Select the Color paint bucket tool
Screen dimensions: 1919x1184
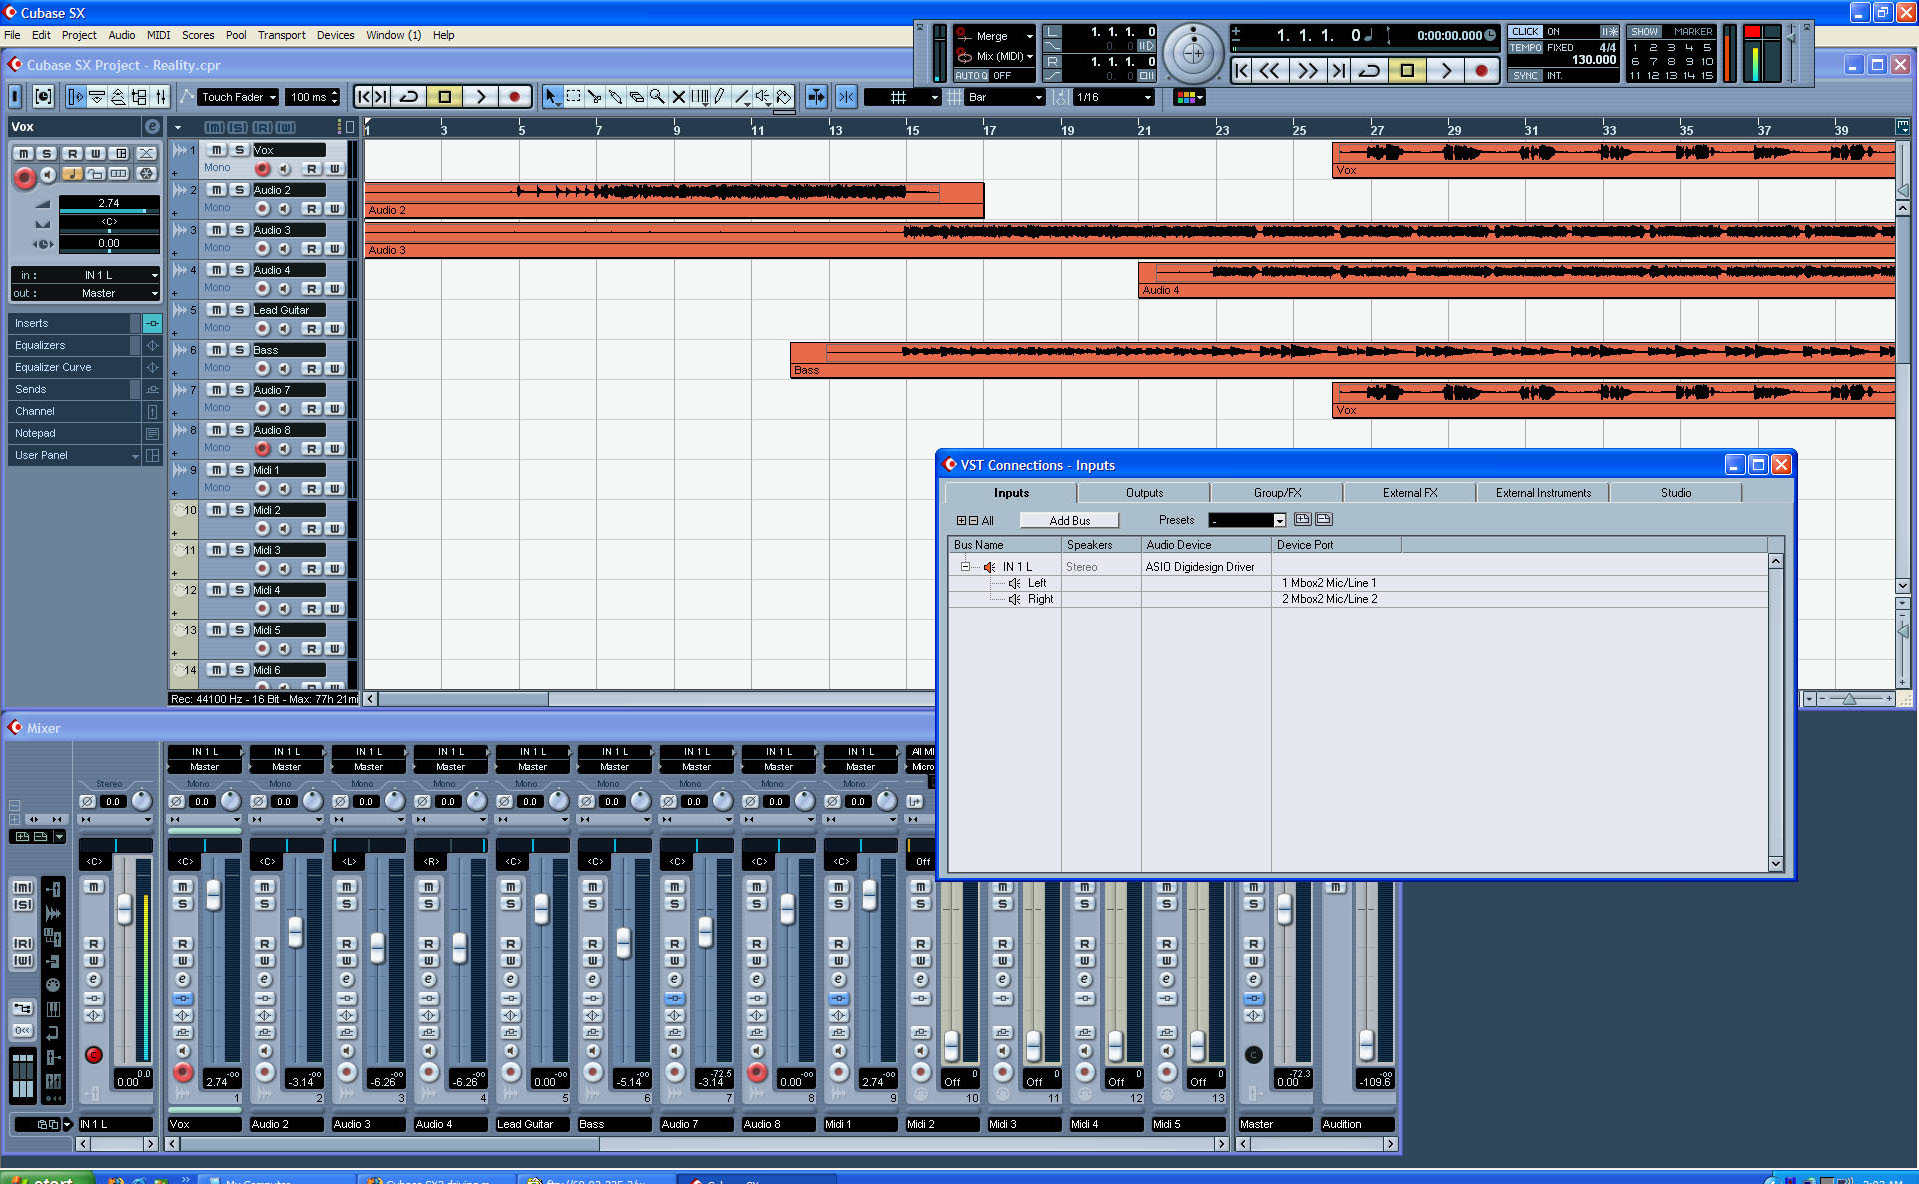point(784,97)
